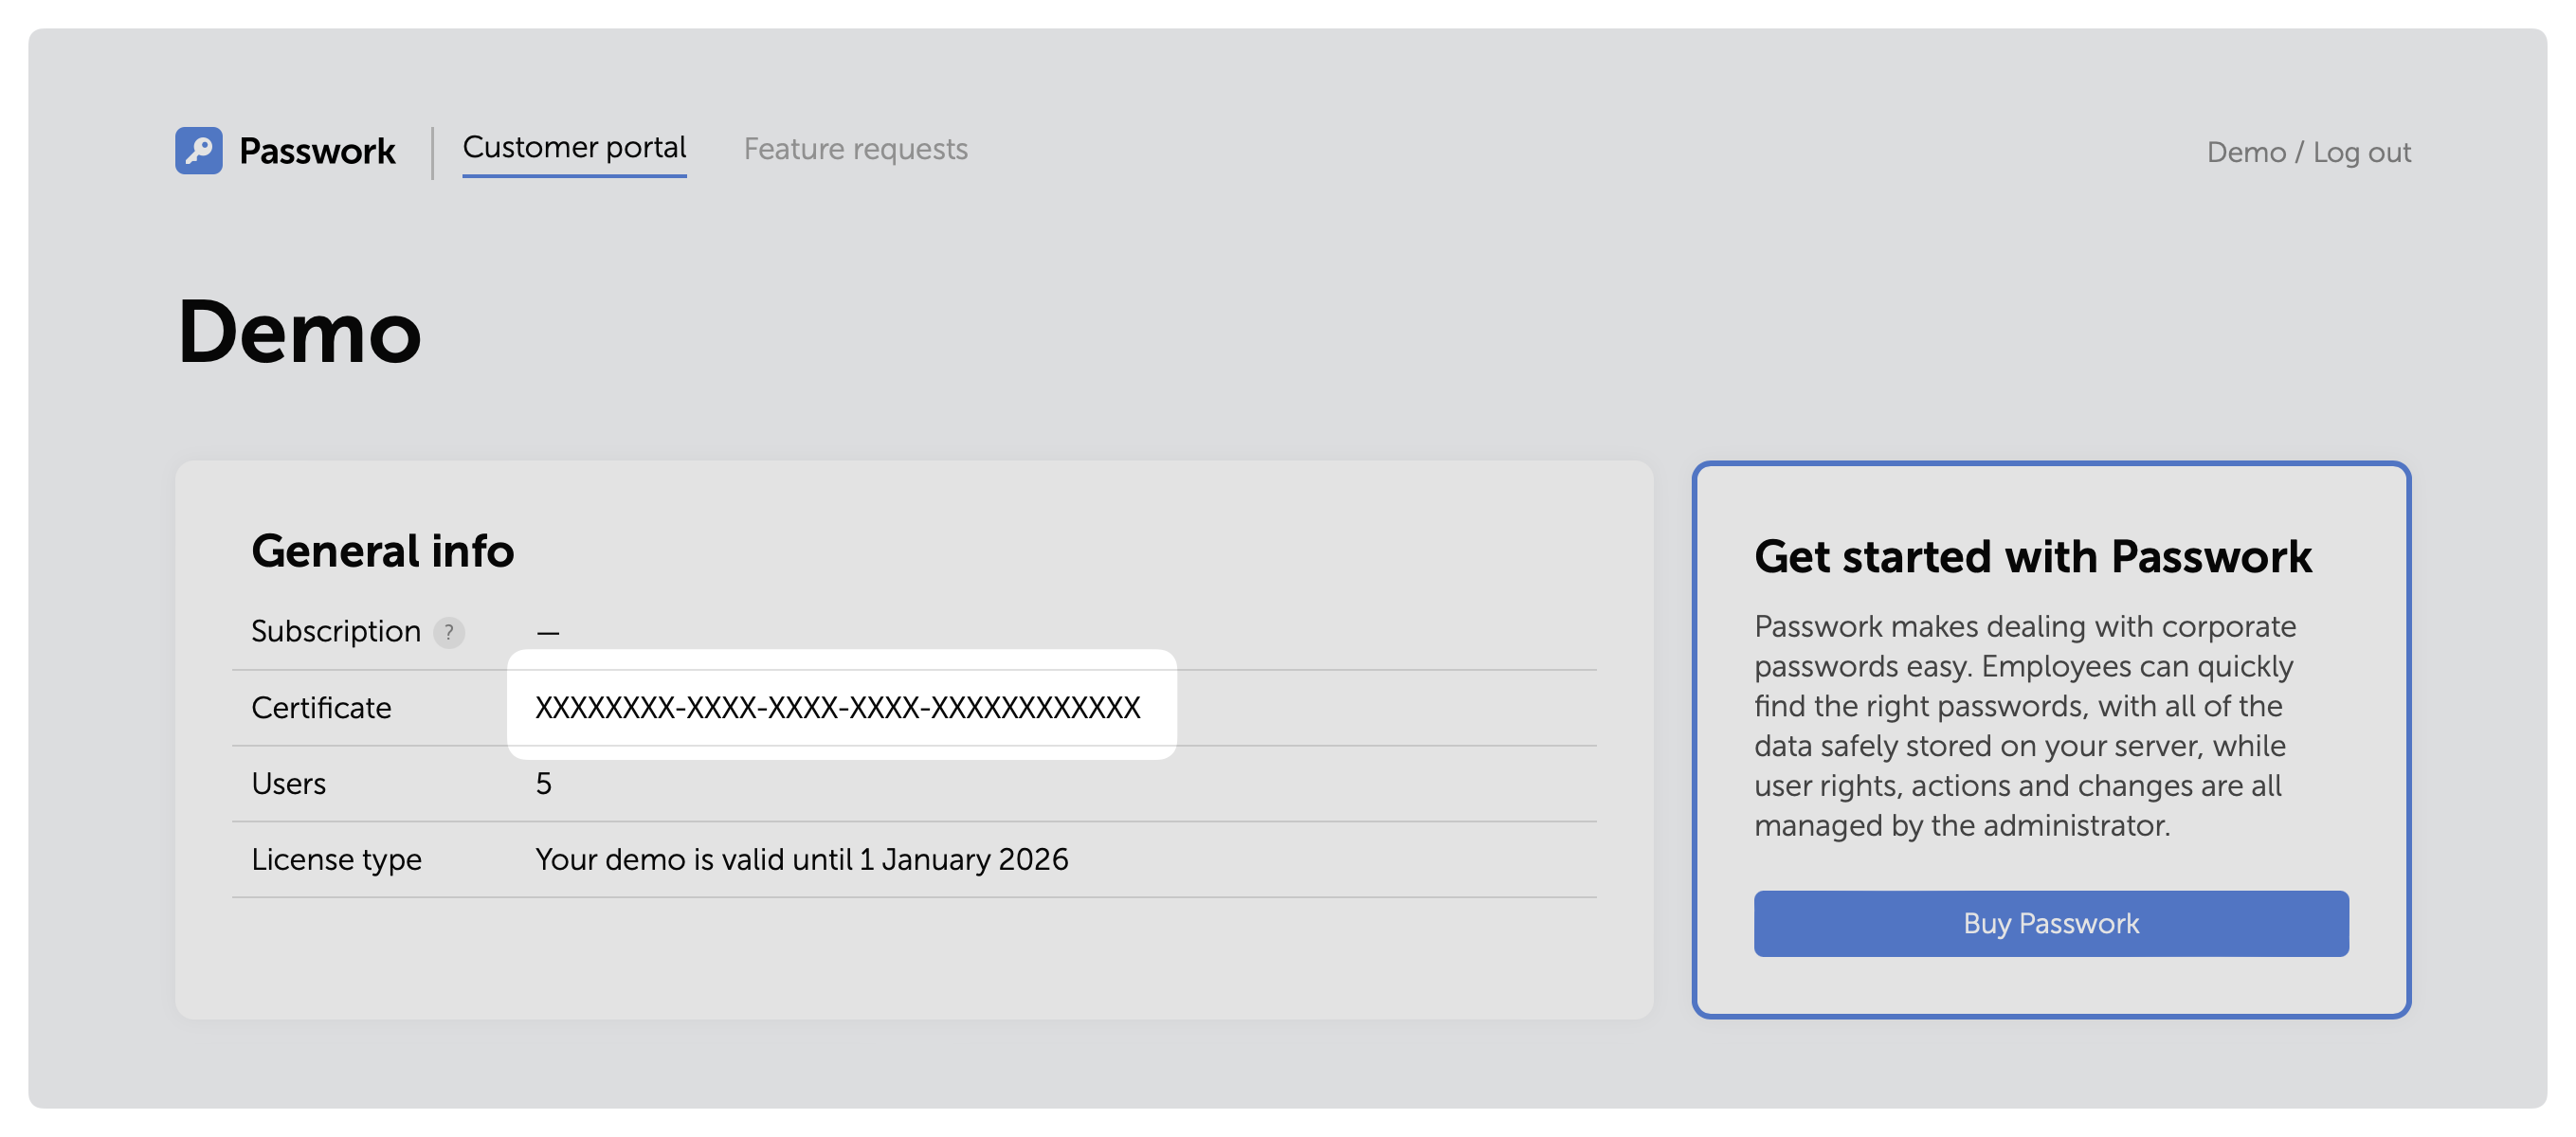Click the Buy Passwork button

click(x=2050, y=923)
